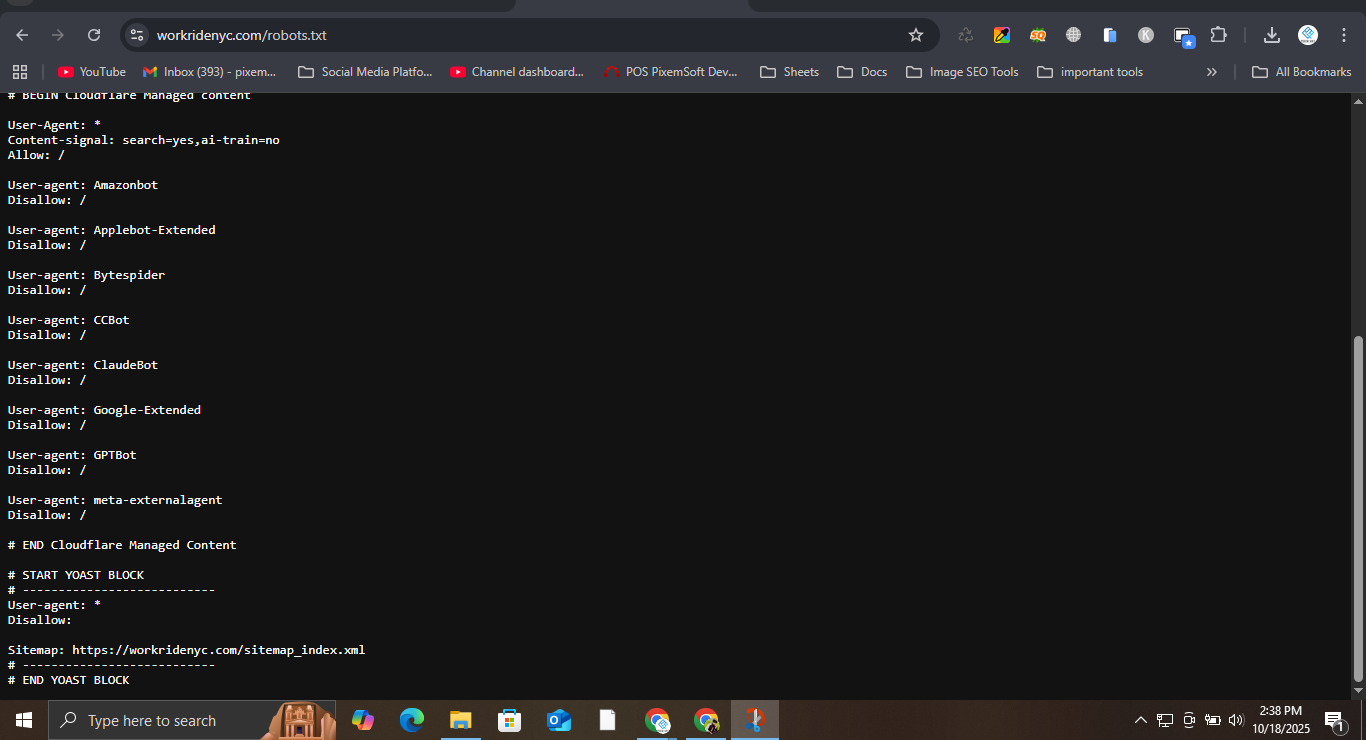Screen dimensions: 1366x740
Task: Open the Chrome Extensions puzzle menu
Action: click(x=1218, y=35)
